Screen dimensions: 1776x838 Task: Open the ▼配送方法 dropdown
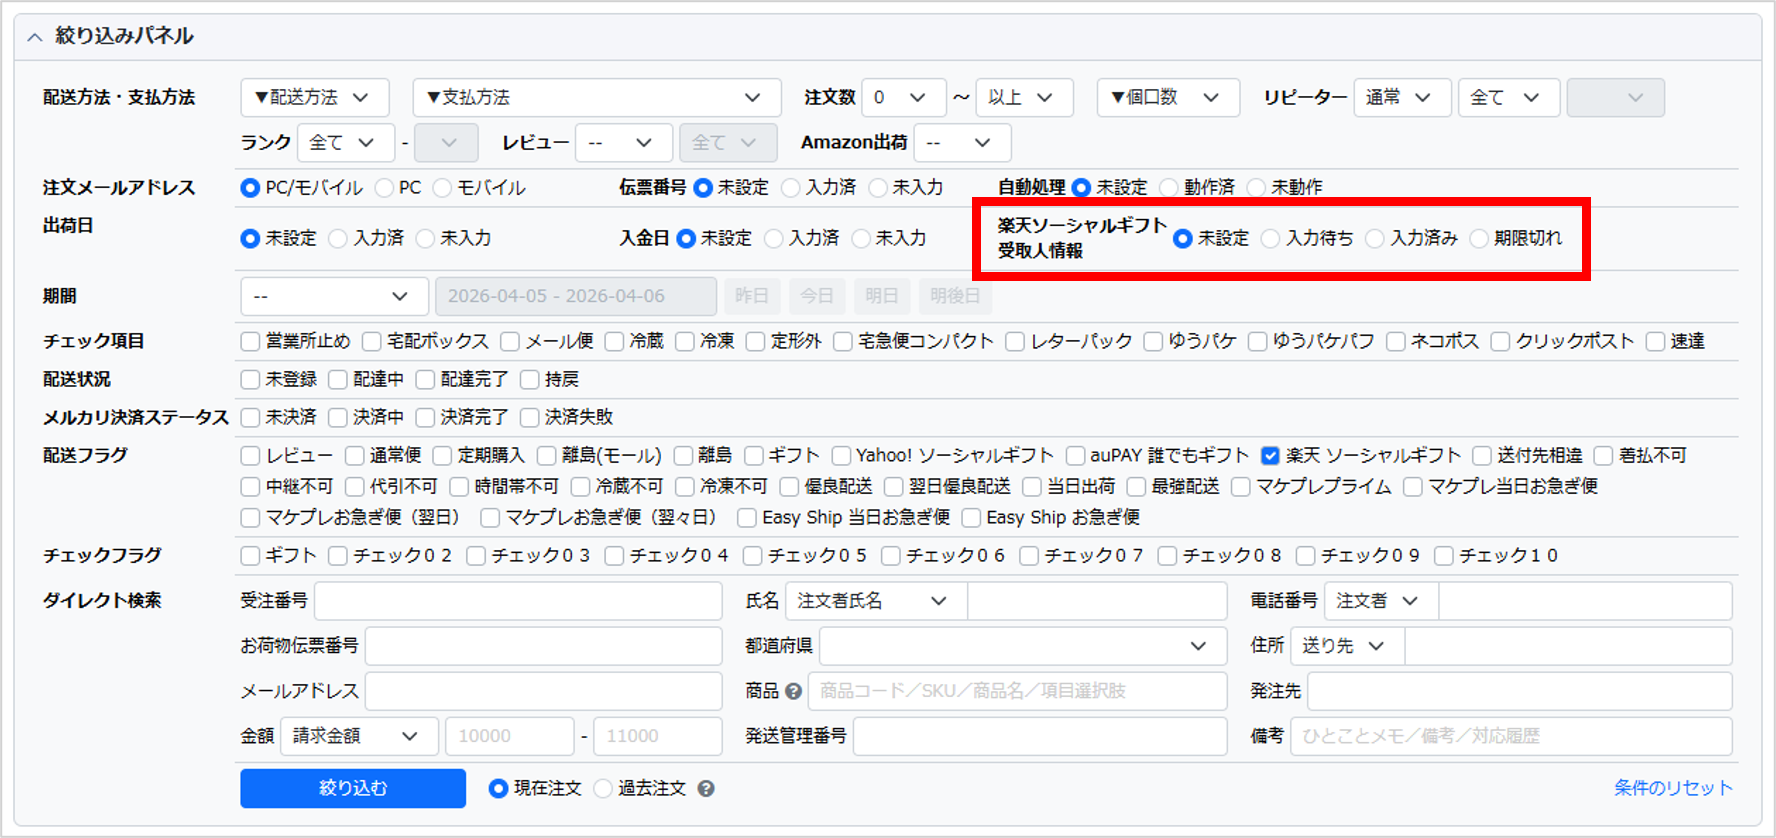click(313, 98)
